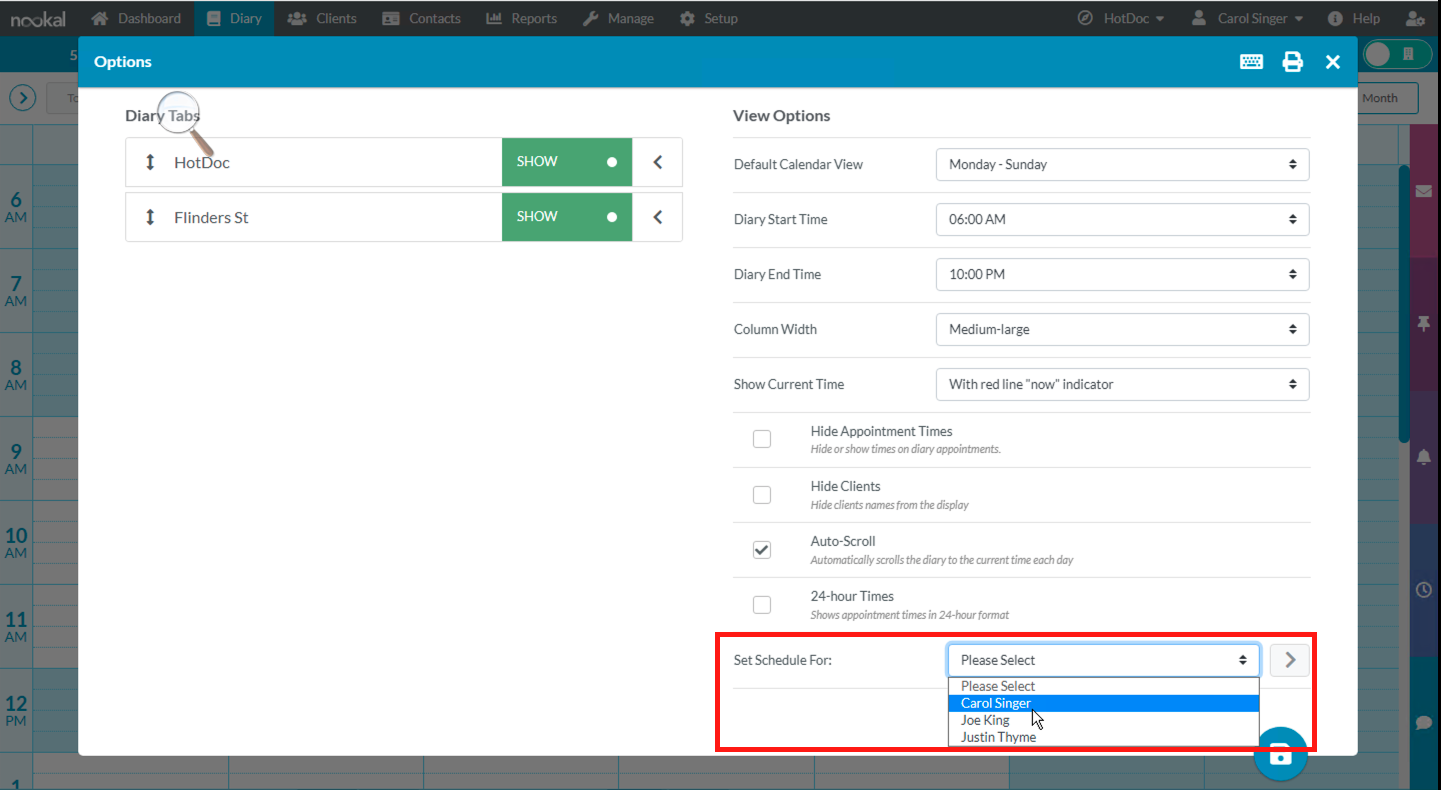Image resolution: width=1441 pixels, height=790 pixels.
Task: Open HotDoc location dropdown in top bar
Action: (1121, 18)
